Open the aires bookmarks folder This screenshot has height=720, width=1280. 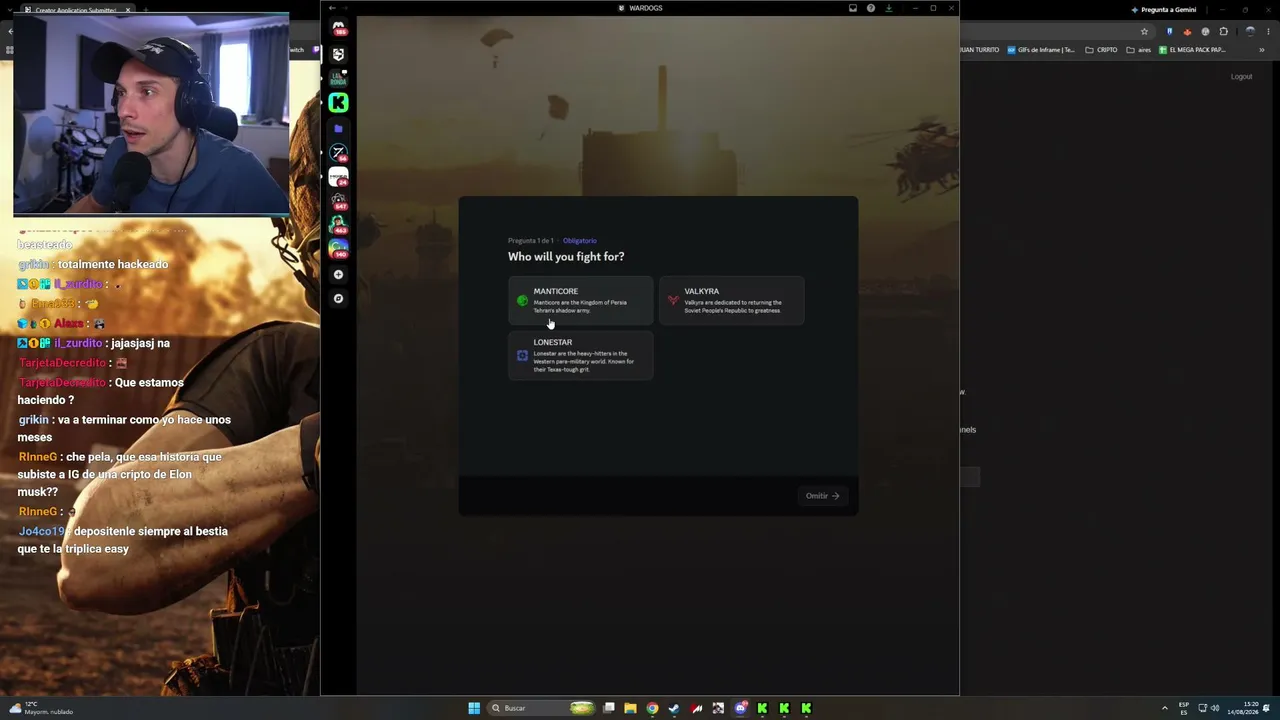tap(1138, 50)
